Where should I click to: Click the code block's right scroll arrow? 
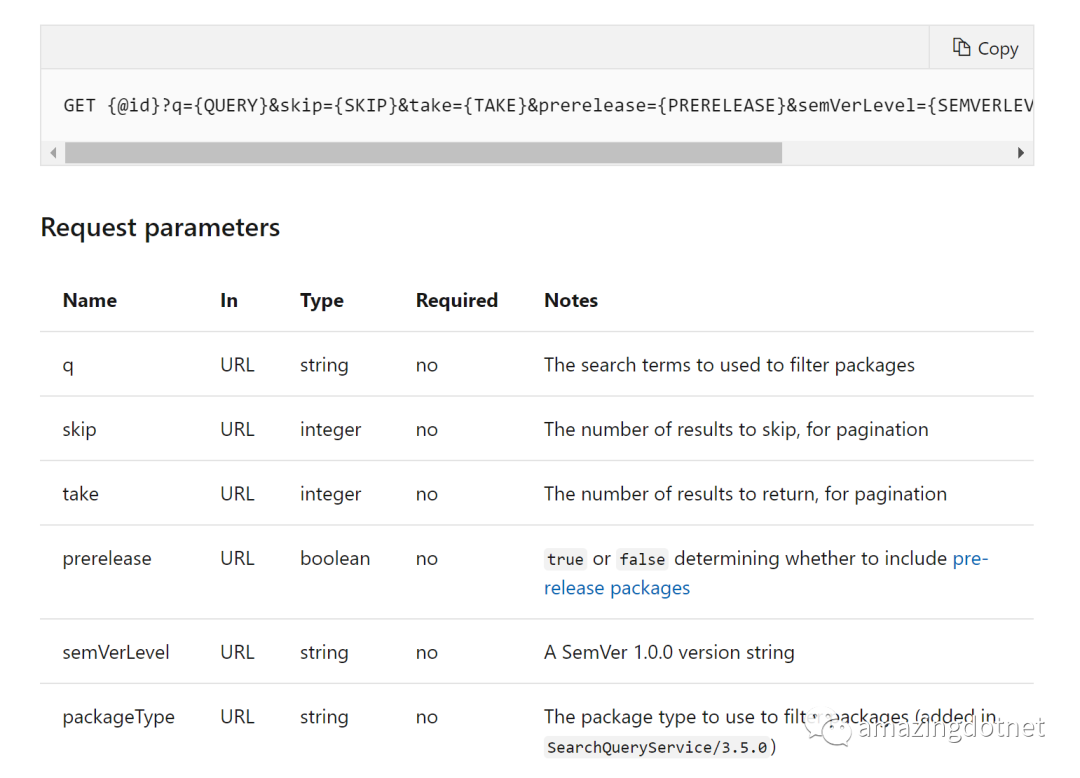1021,153
